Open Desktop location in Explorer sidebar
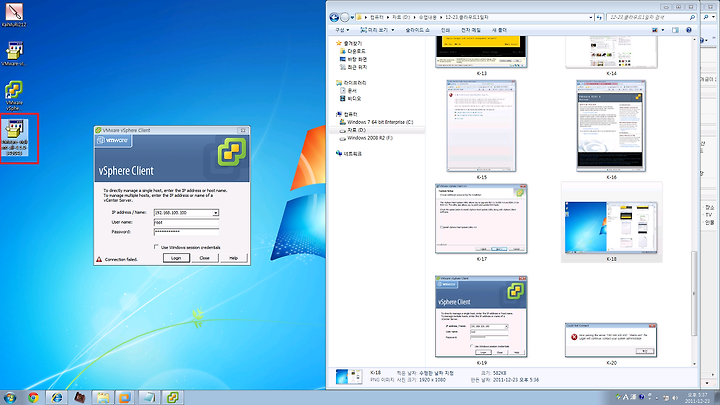This screenshot has height=405, width=720. point(353,59)
